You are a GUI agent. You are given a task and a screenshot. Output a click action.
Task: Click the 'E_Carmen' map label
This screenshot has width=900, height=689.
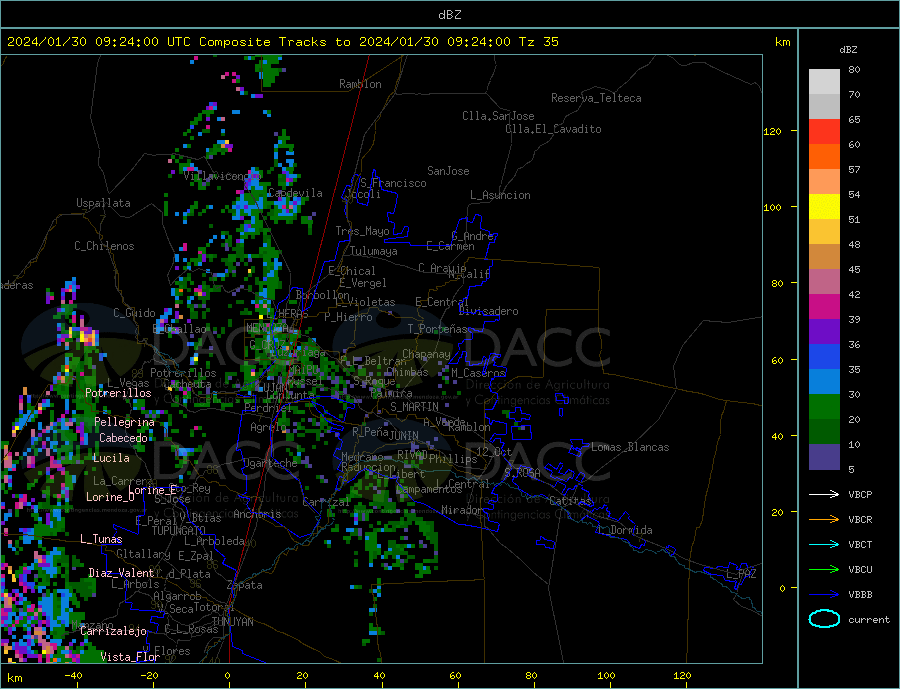tap(450, 246)
